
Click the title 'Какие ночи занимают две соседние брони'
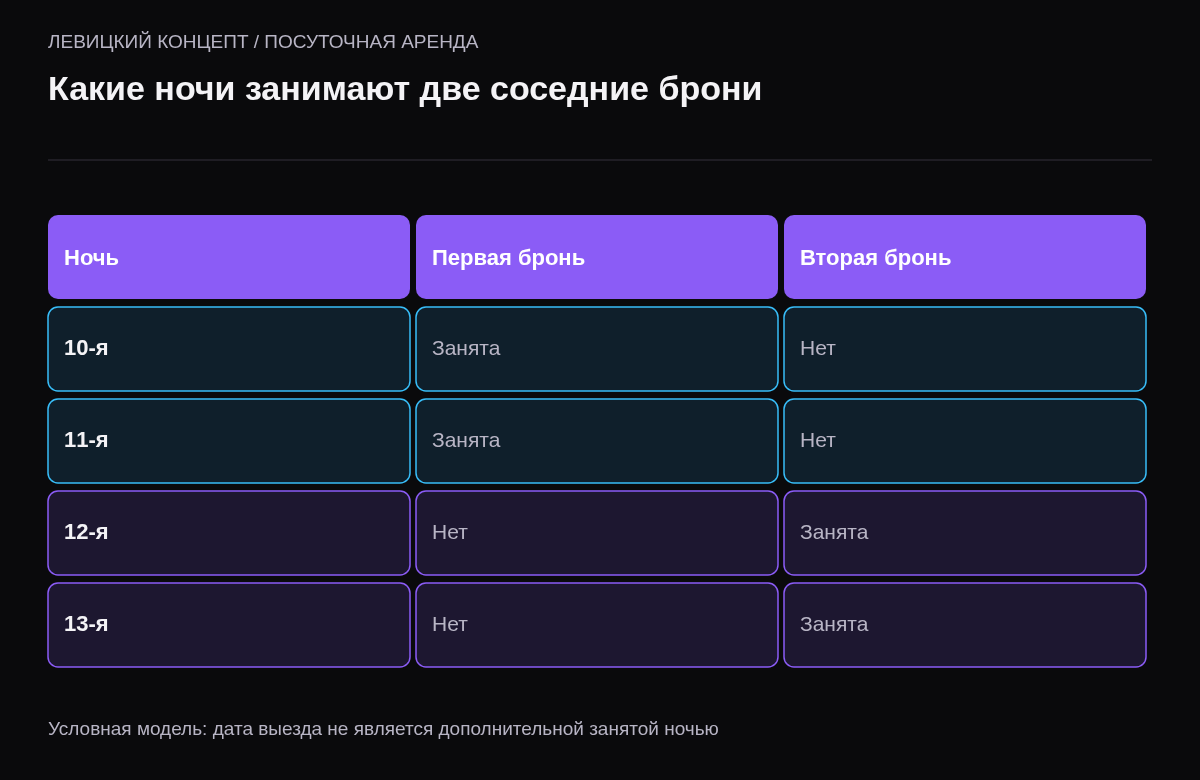[x=405, y=89]
